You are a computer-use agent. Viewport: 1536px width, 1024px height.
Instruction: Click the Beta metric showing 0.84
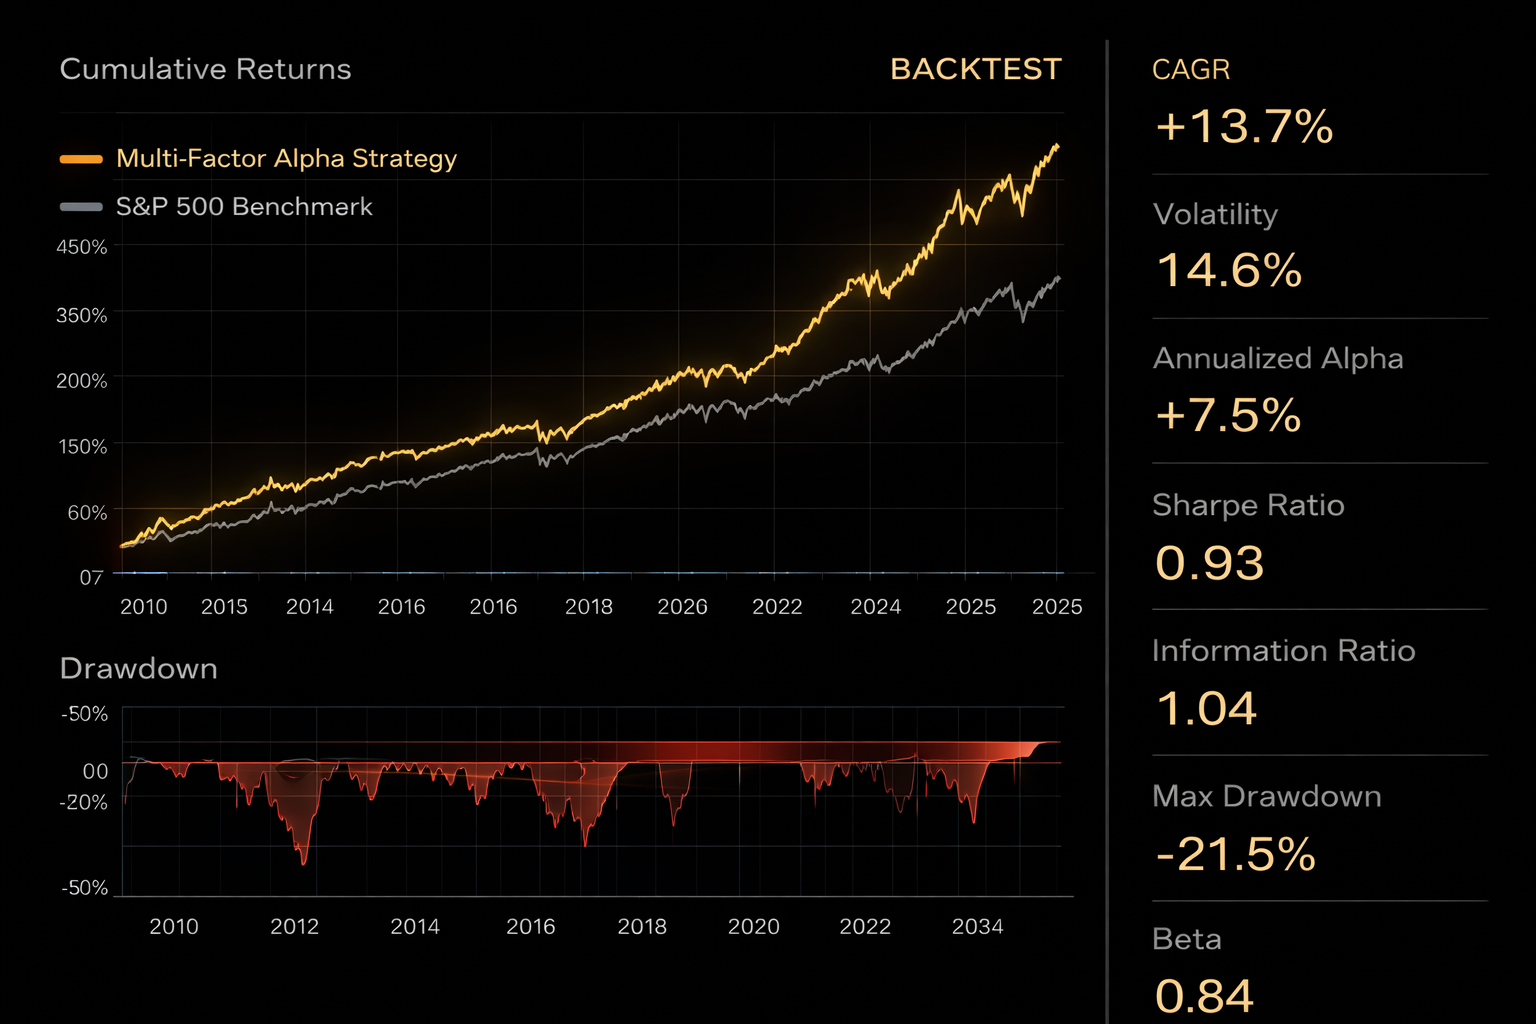[1203, 993]
